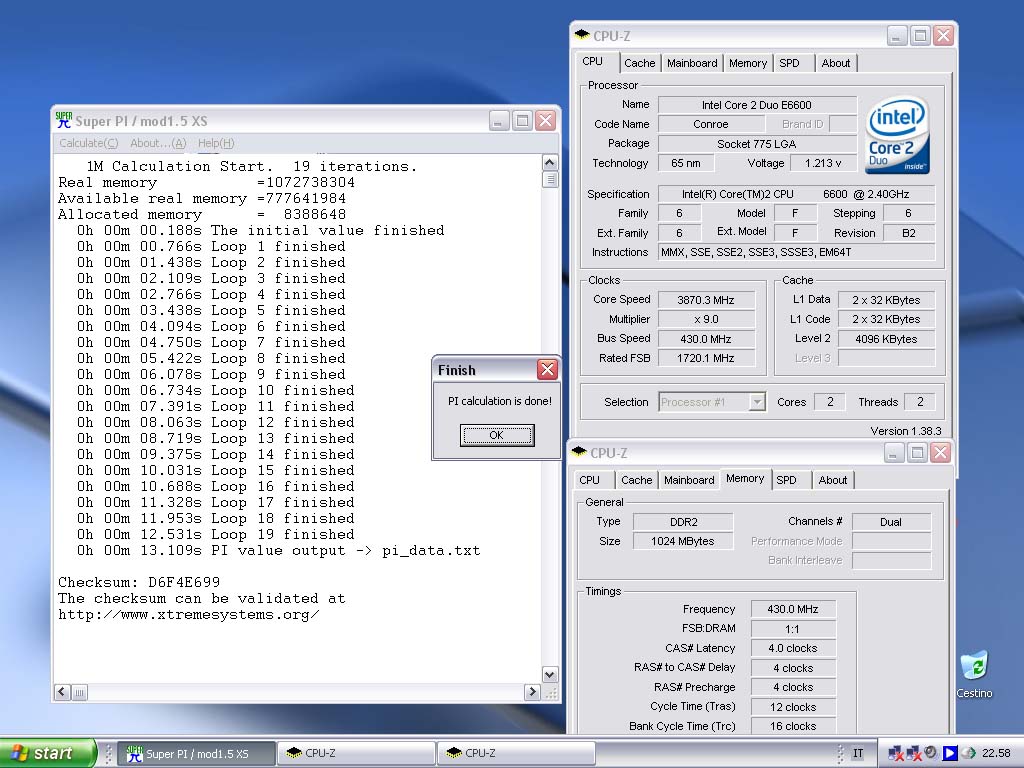This screenshot has width=1024, height=768.
Task: Click the Multiplier x 9.0 field
Action: click(706, 319)
